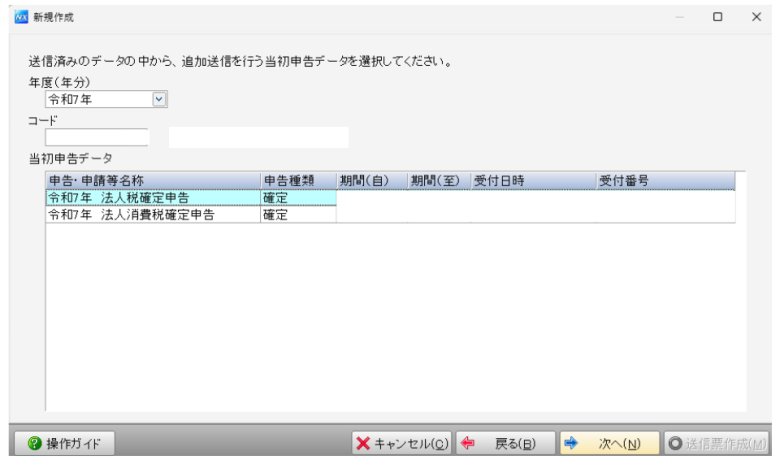Click 確定 cell in the 法人消費税確定申告 row
The height and width of the screenshot is (460, 780).
(x=298, y=215)
